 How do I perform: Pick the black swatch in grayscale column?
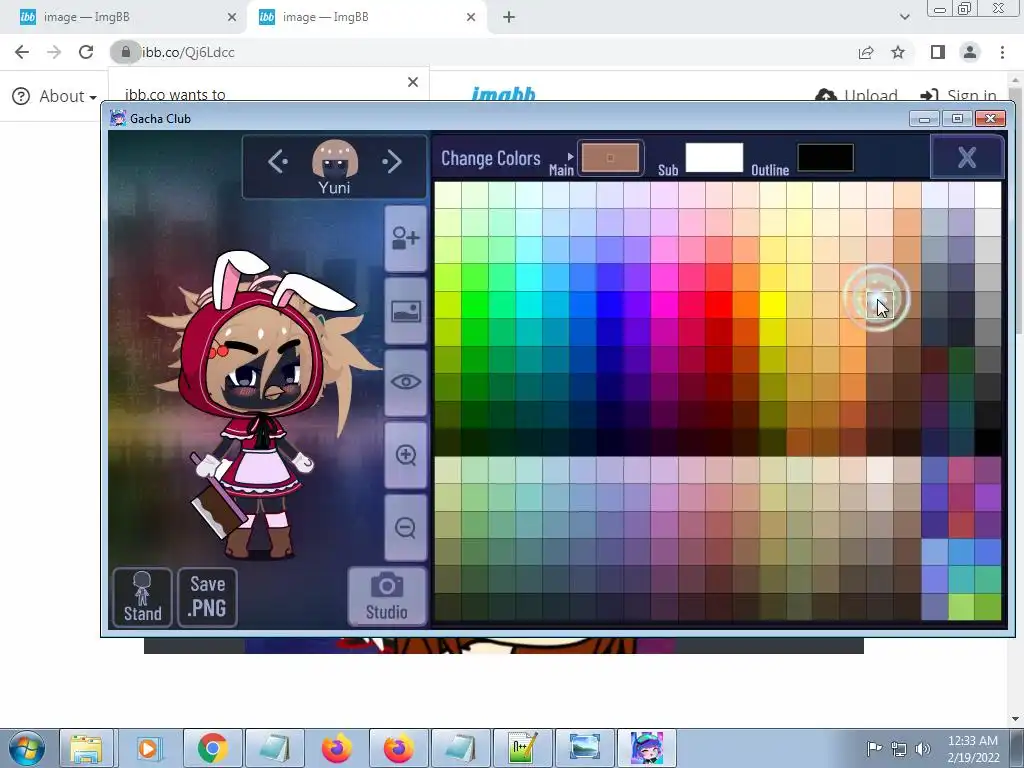point(988,442)
